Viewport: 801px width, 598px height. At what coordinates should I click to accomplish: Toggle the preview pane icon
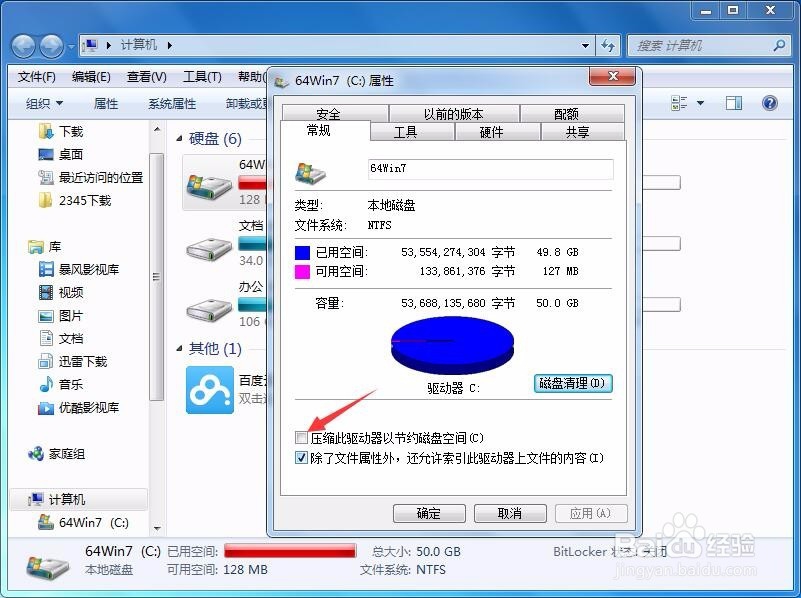pyautogui.click(x=734, y=103)
